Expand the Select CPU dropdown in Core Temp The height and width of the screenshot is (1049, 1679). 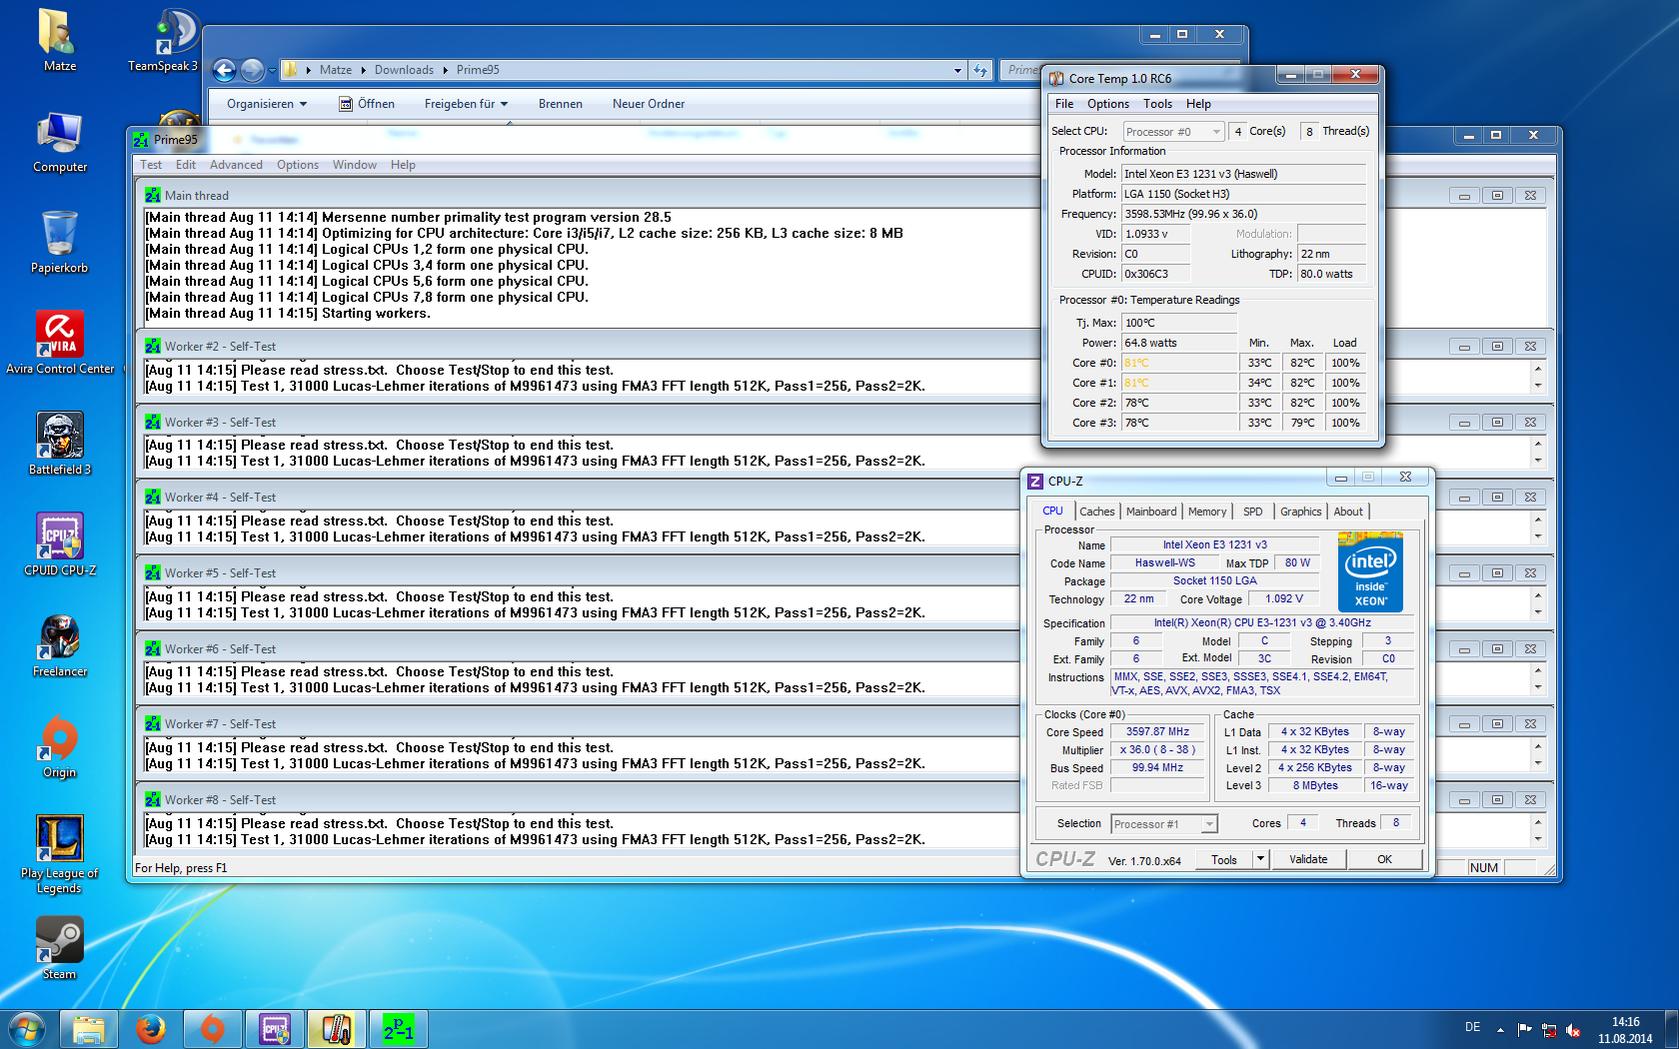coord(1173,132)
